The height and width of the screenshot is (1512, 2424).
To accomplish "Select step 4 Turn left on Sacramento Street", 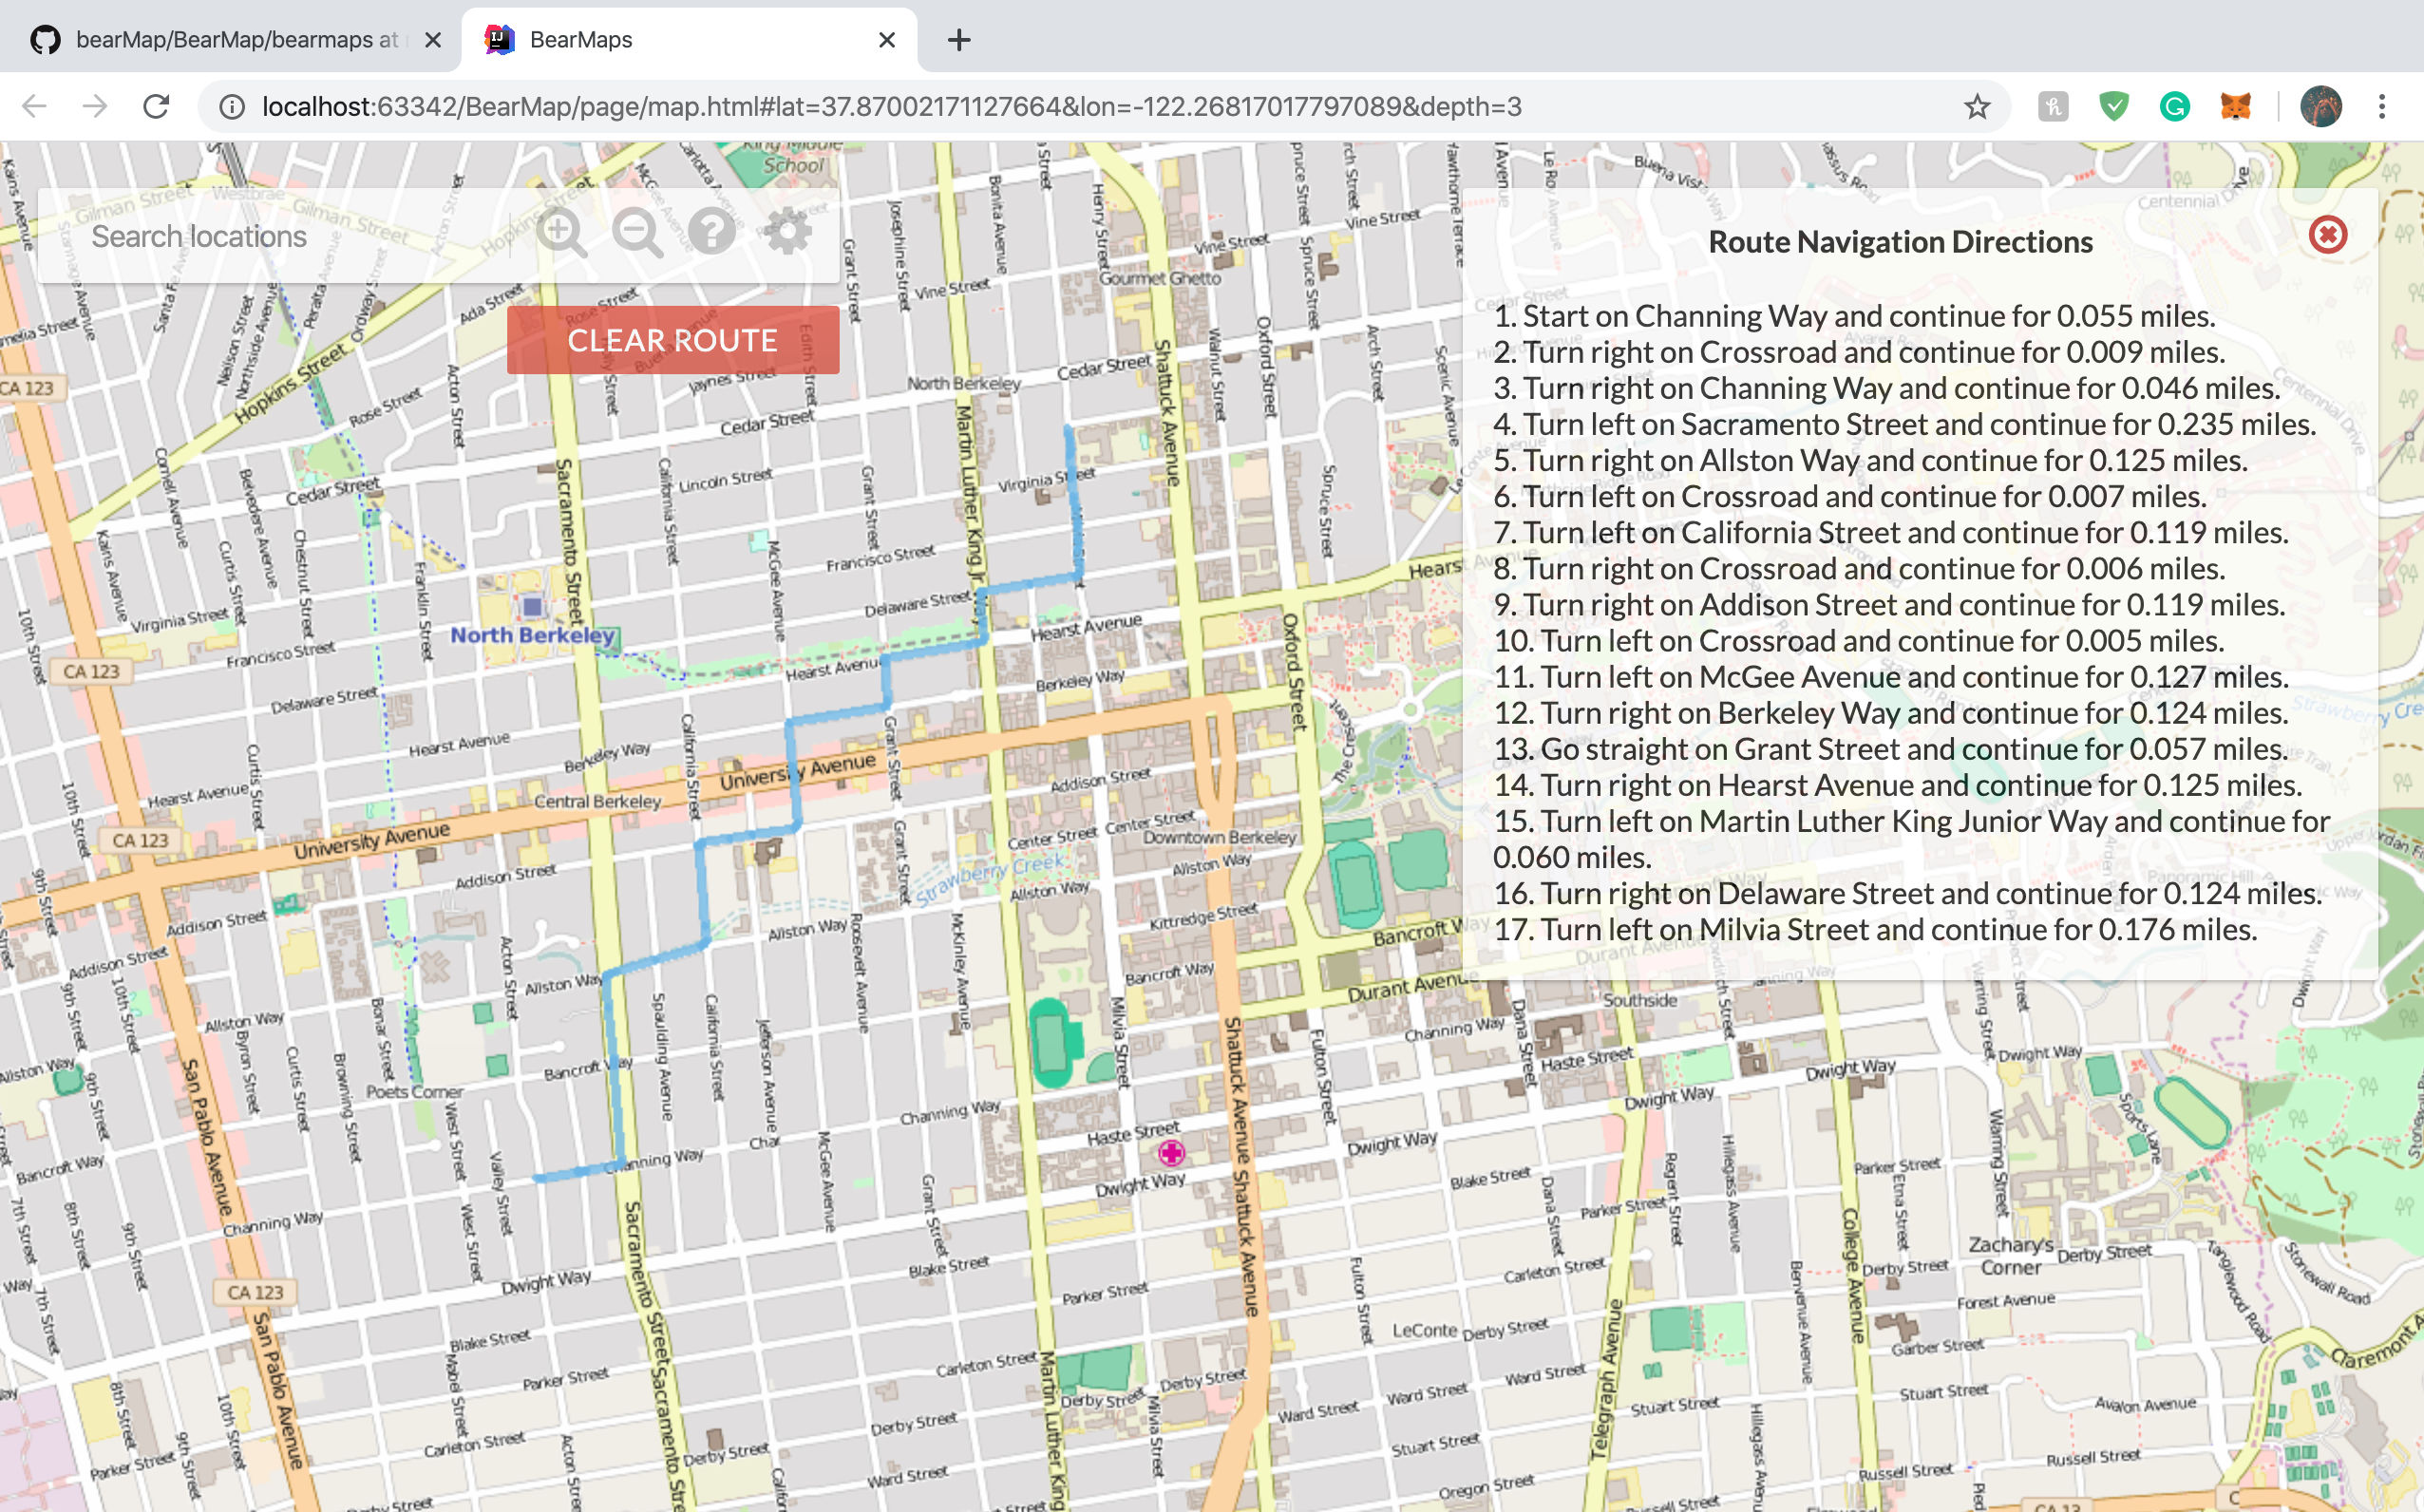I will coord(1904,424).
